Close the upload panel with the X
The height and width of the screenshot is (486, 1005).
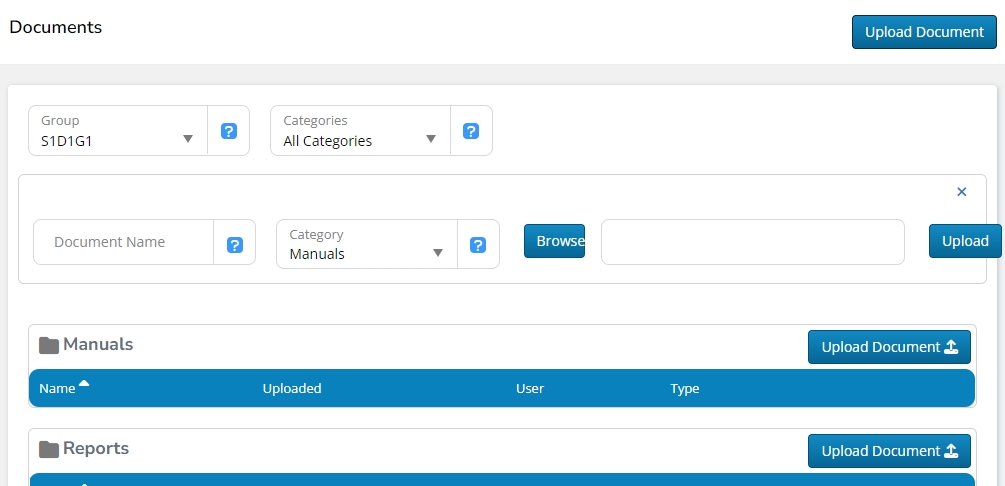(962, 192)
